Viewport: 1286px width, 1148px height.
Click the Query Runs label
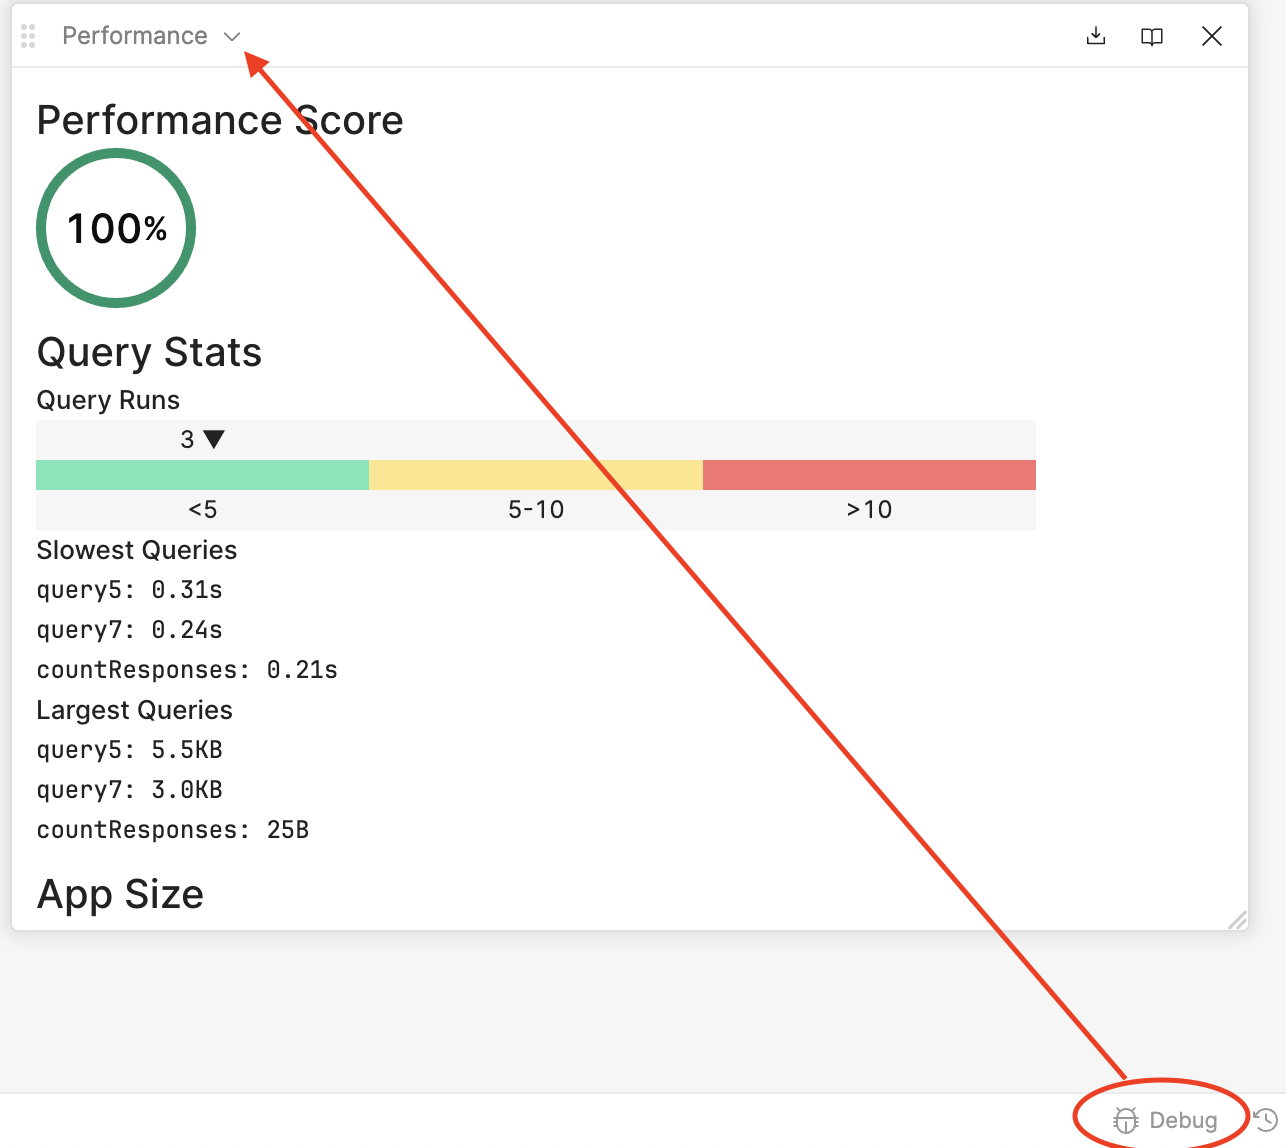click(x=108, y=400)
